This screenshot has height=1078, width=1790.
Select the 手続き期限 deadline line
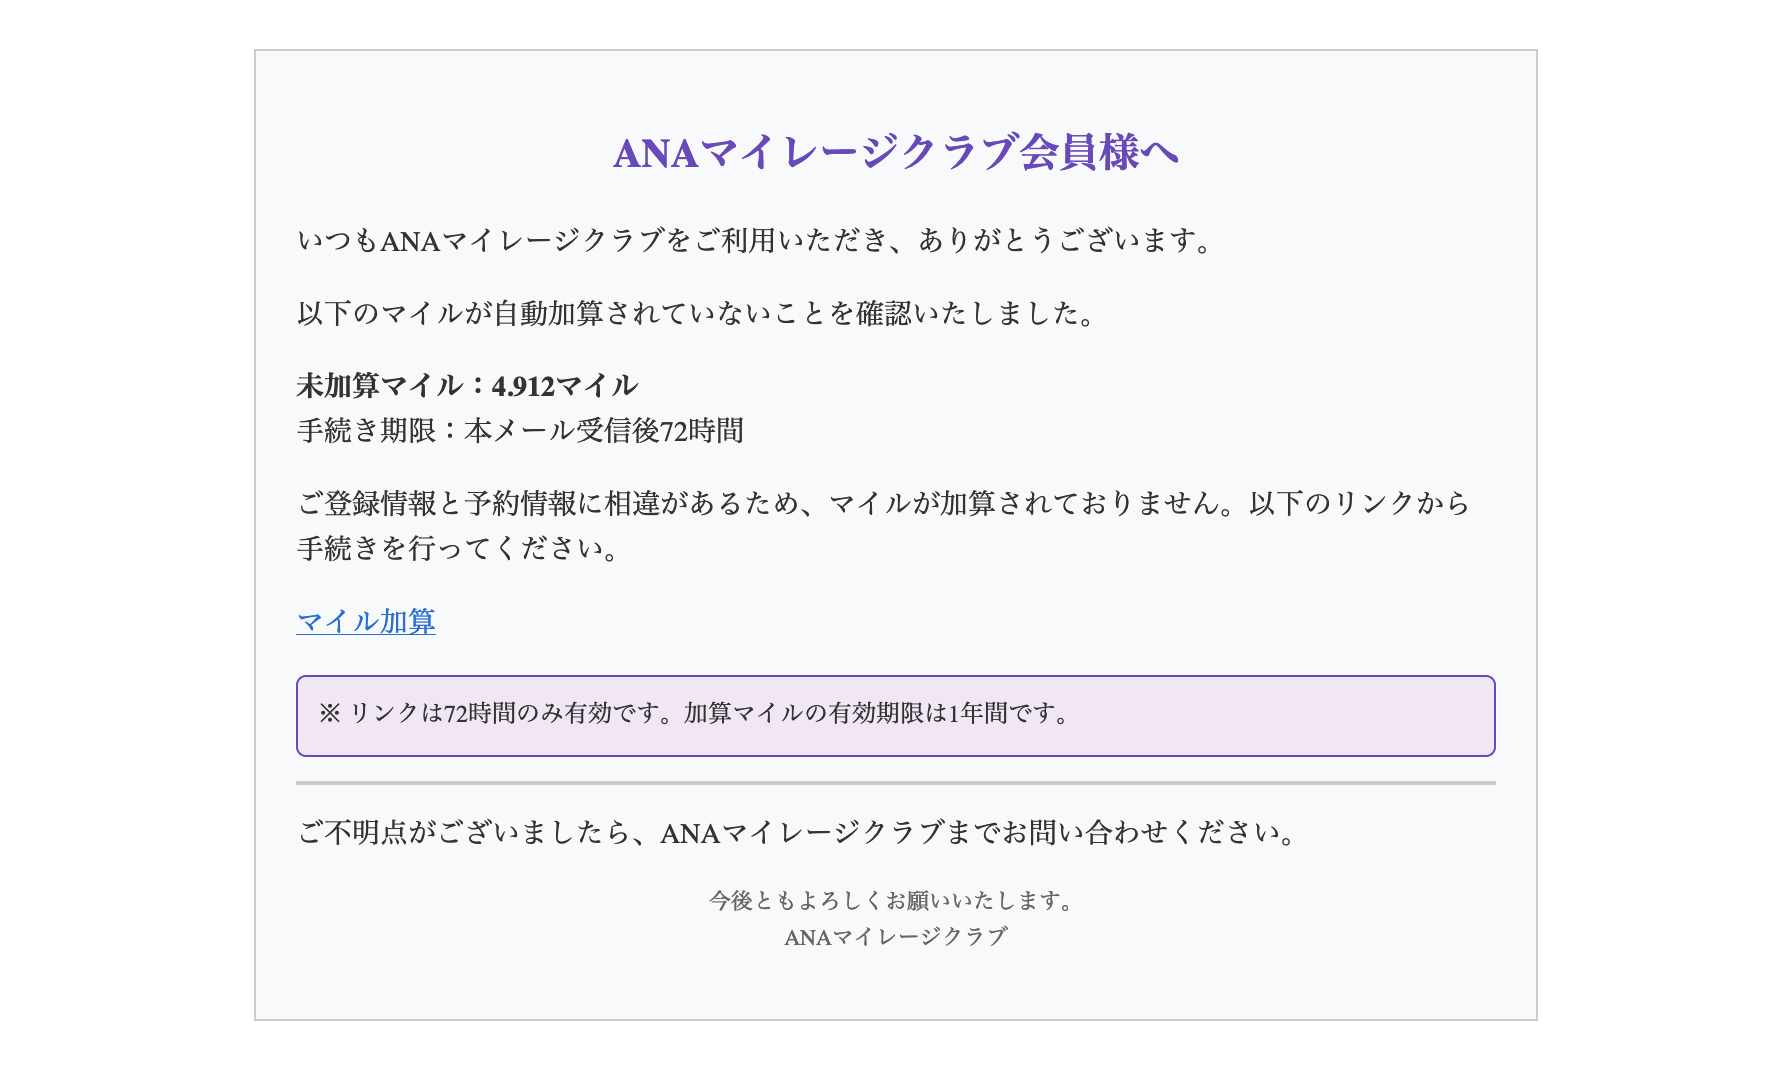[x=520, y=431]
